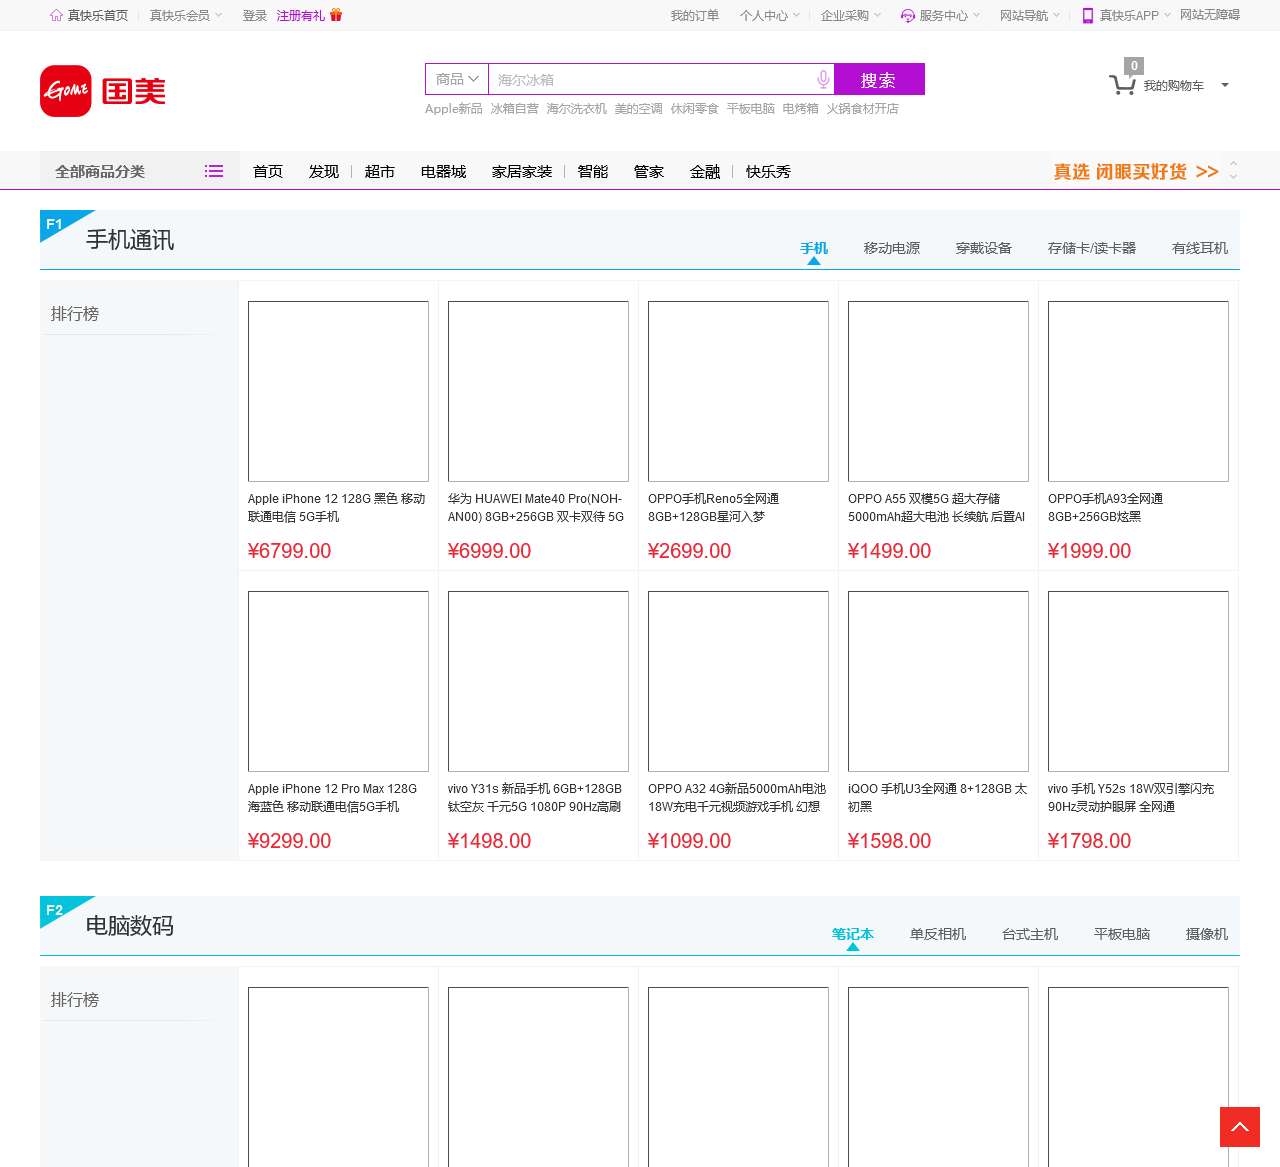Click the 注册有礼 register link
Viewport: 1280px width, 1167px height.
(301, 15)
